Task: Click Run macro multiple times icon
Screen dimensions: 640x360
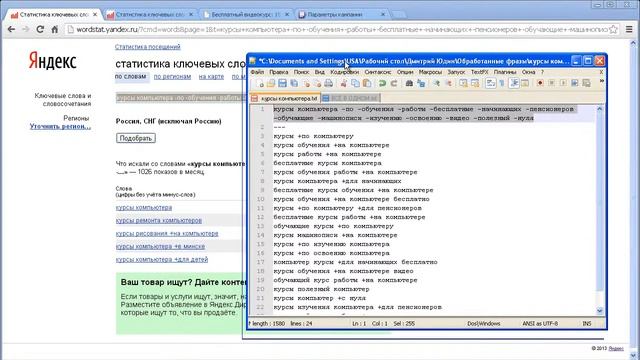Action: [x=575, y=83]
